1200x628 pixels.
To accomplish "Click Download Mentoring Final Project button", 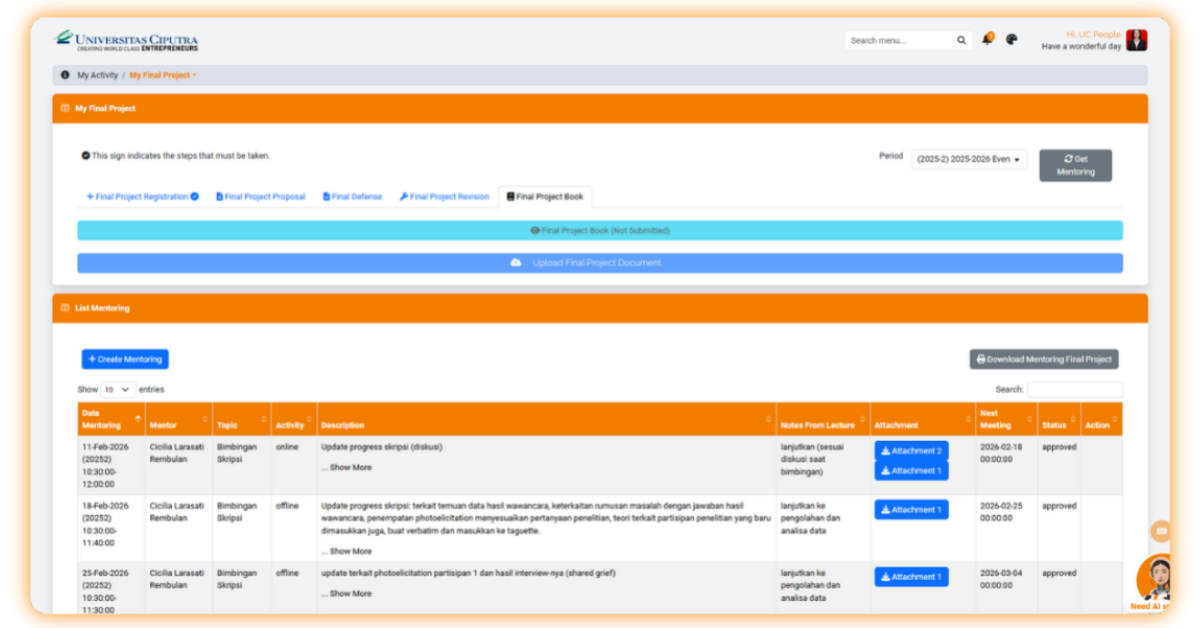I will click(x=1043, y=359).
